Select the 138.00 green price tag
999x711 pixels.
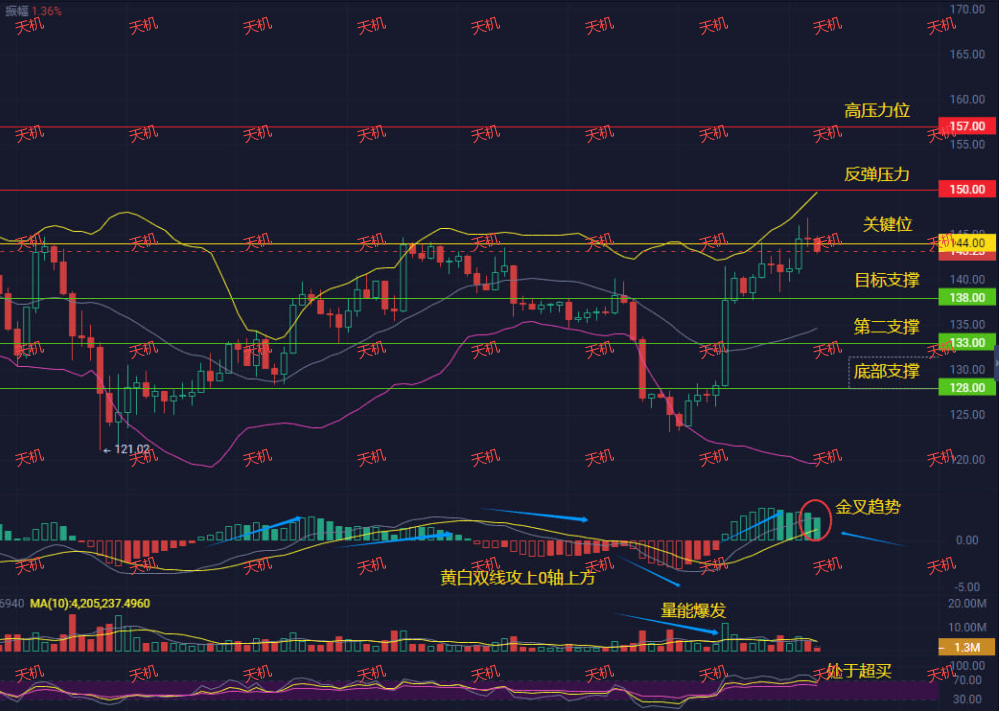click(967, 298)
